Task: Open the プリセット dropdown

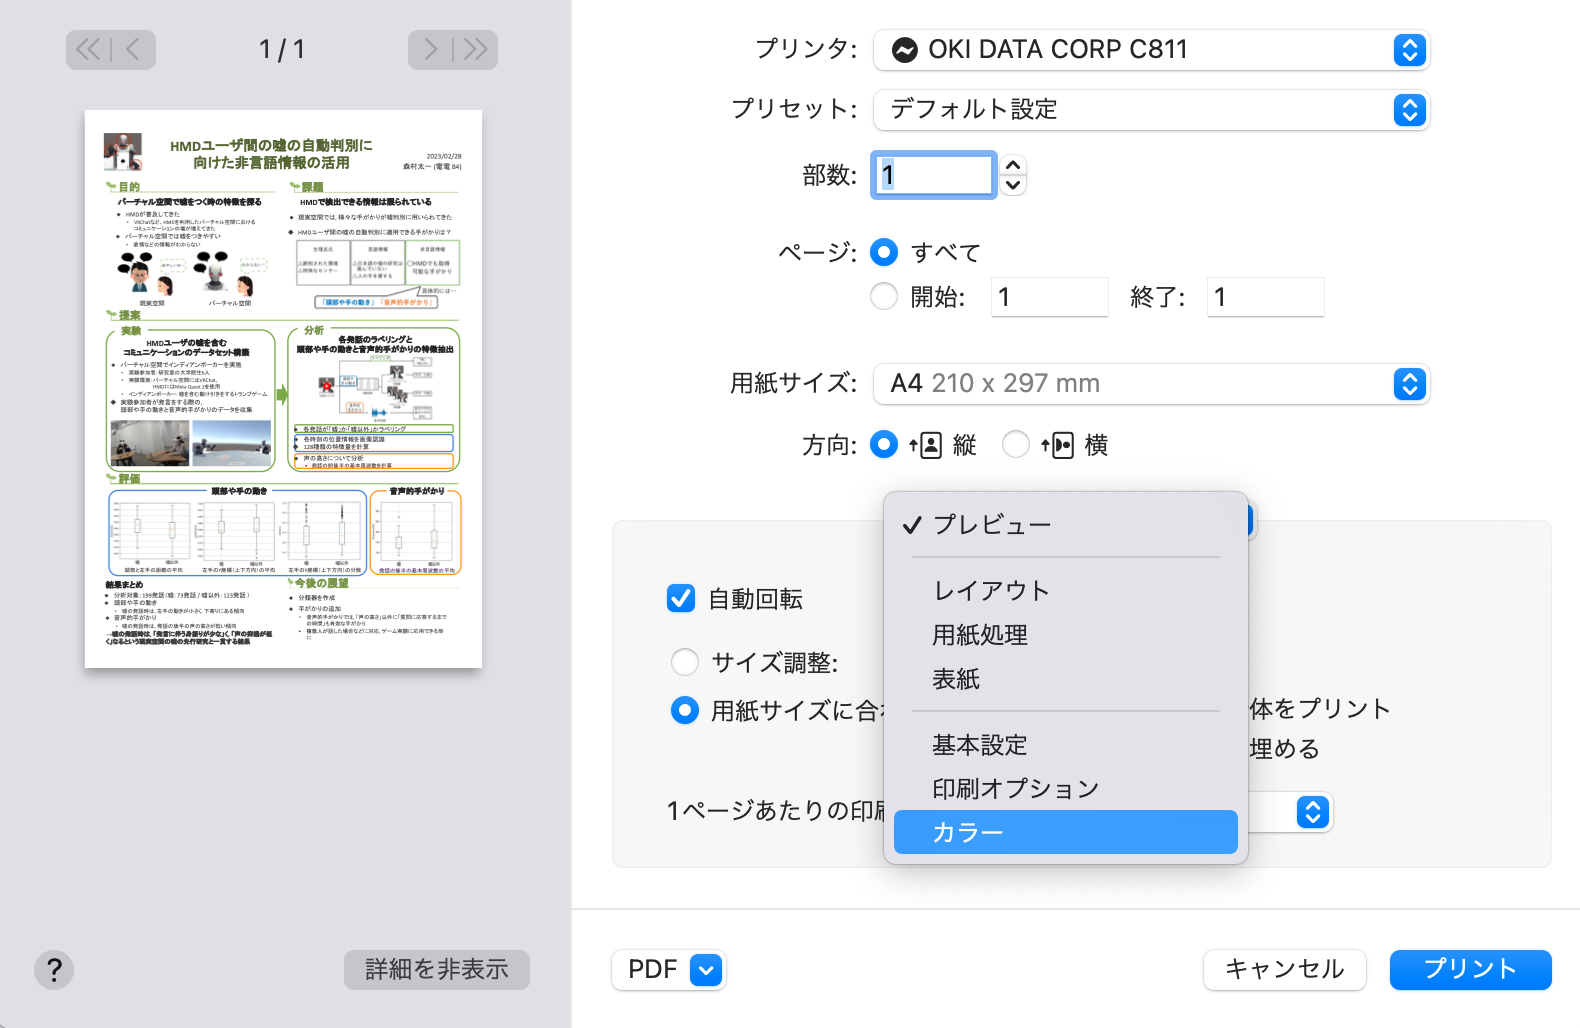Action: [1151, 110]
